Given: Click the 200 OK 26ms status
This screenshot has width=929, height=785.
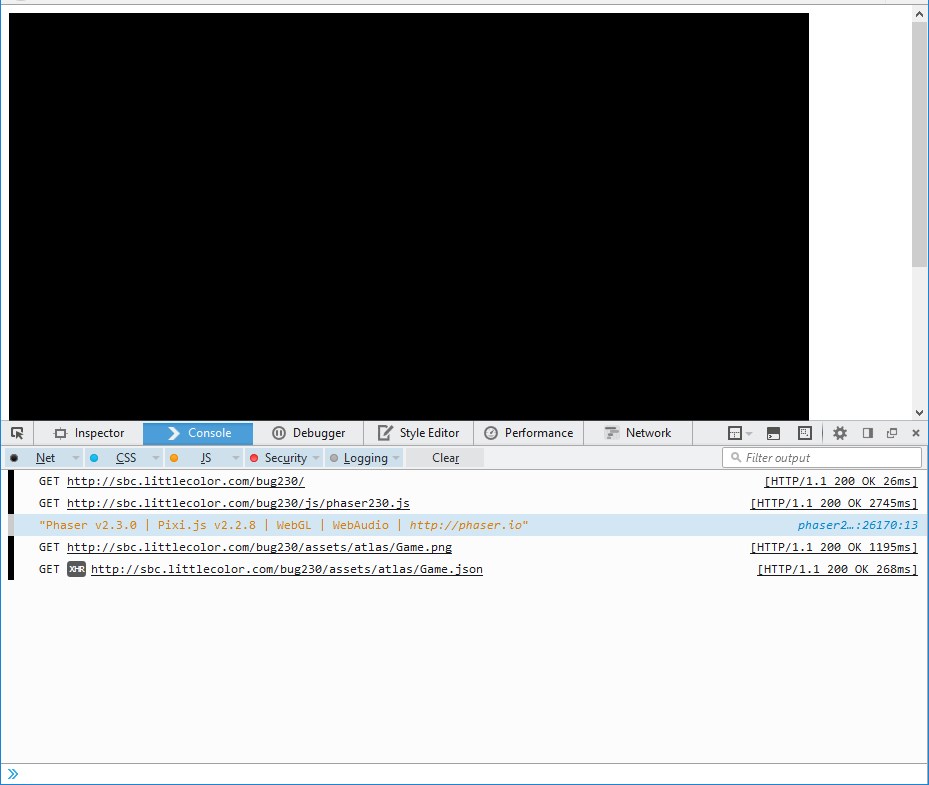Looking at the screenshot, I should [x=841, y=481].
